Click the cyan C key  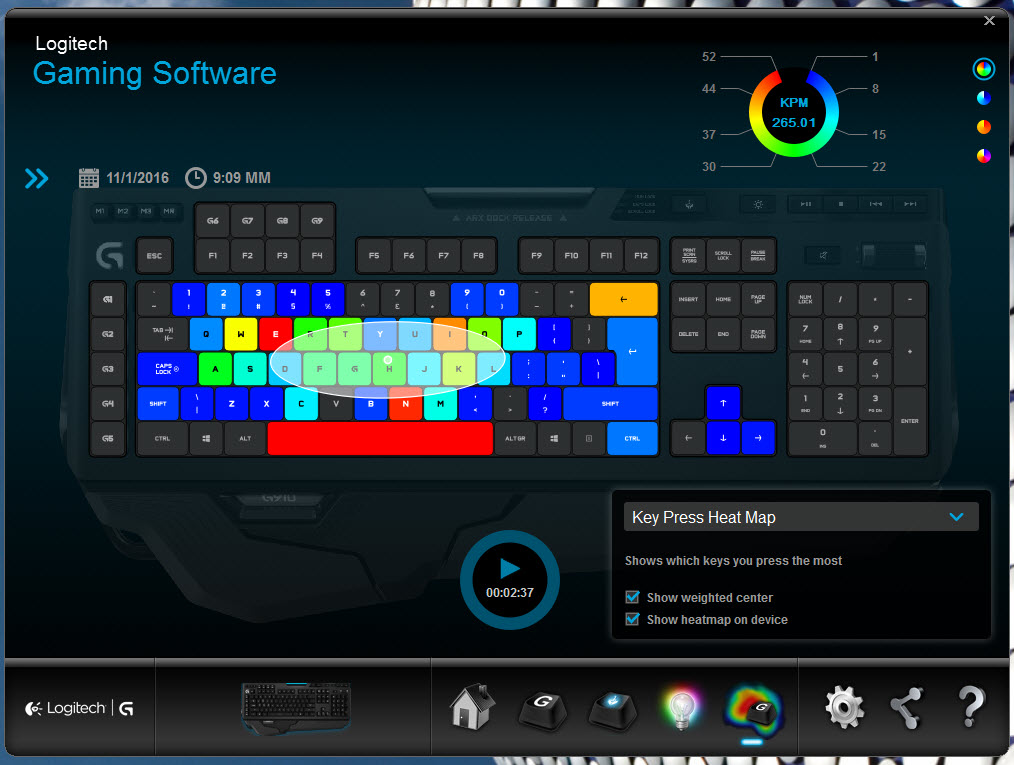[301, 404]
